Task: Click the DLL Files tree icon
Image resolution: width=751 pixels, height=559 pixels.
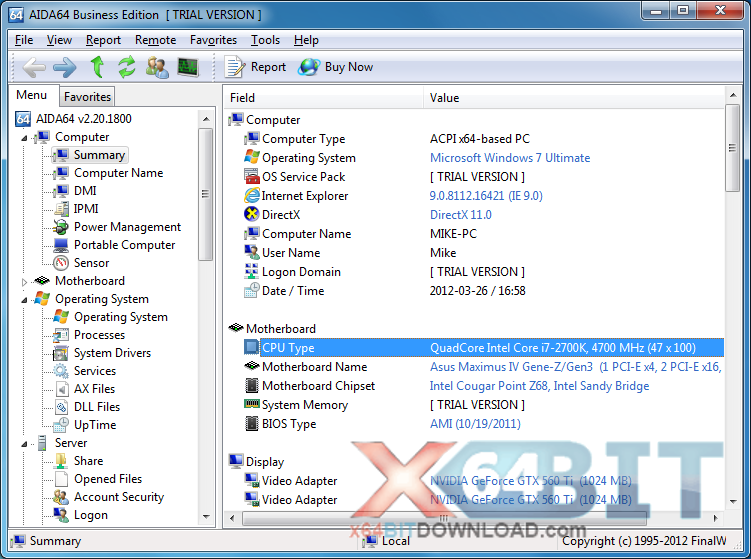Action: (x=62, y=407)
